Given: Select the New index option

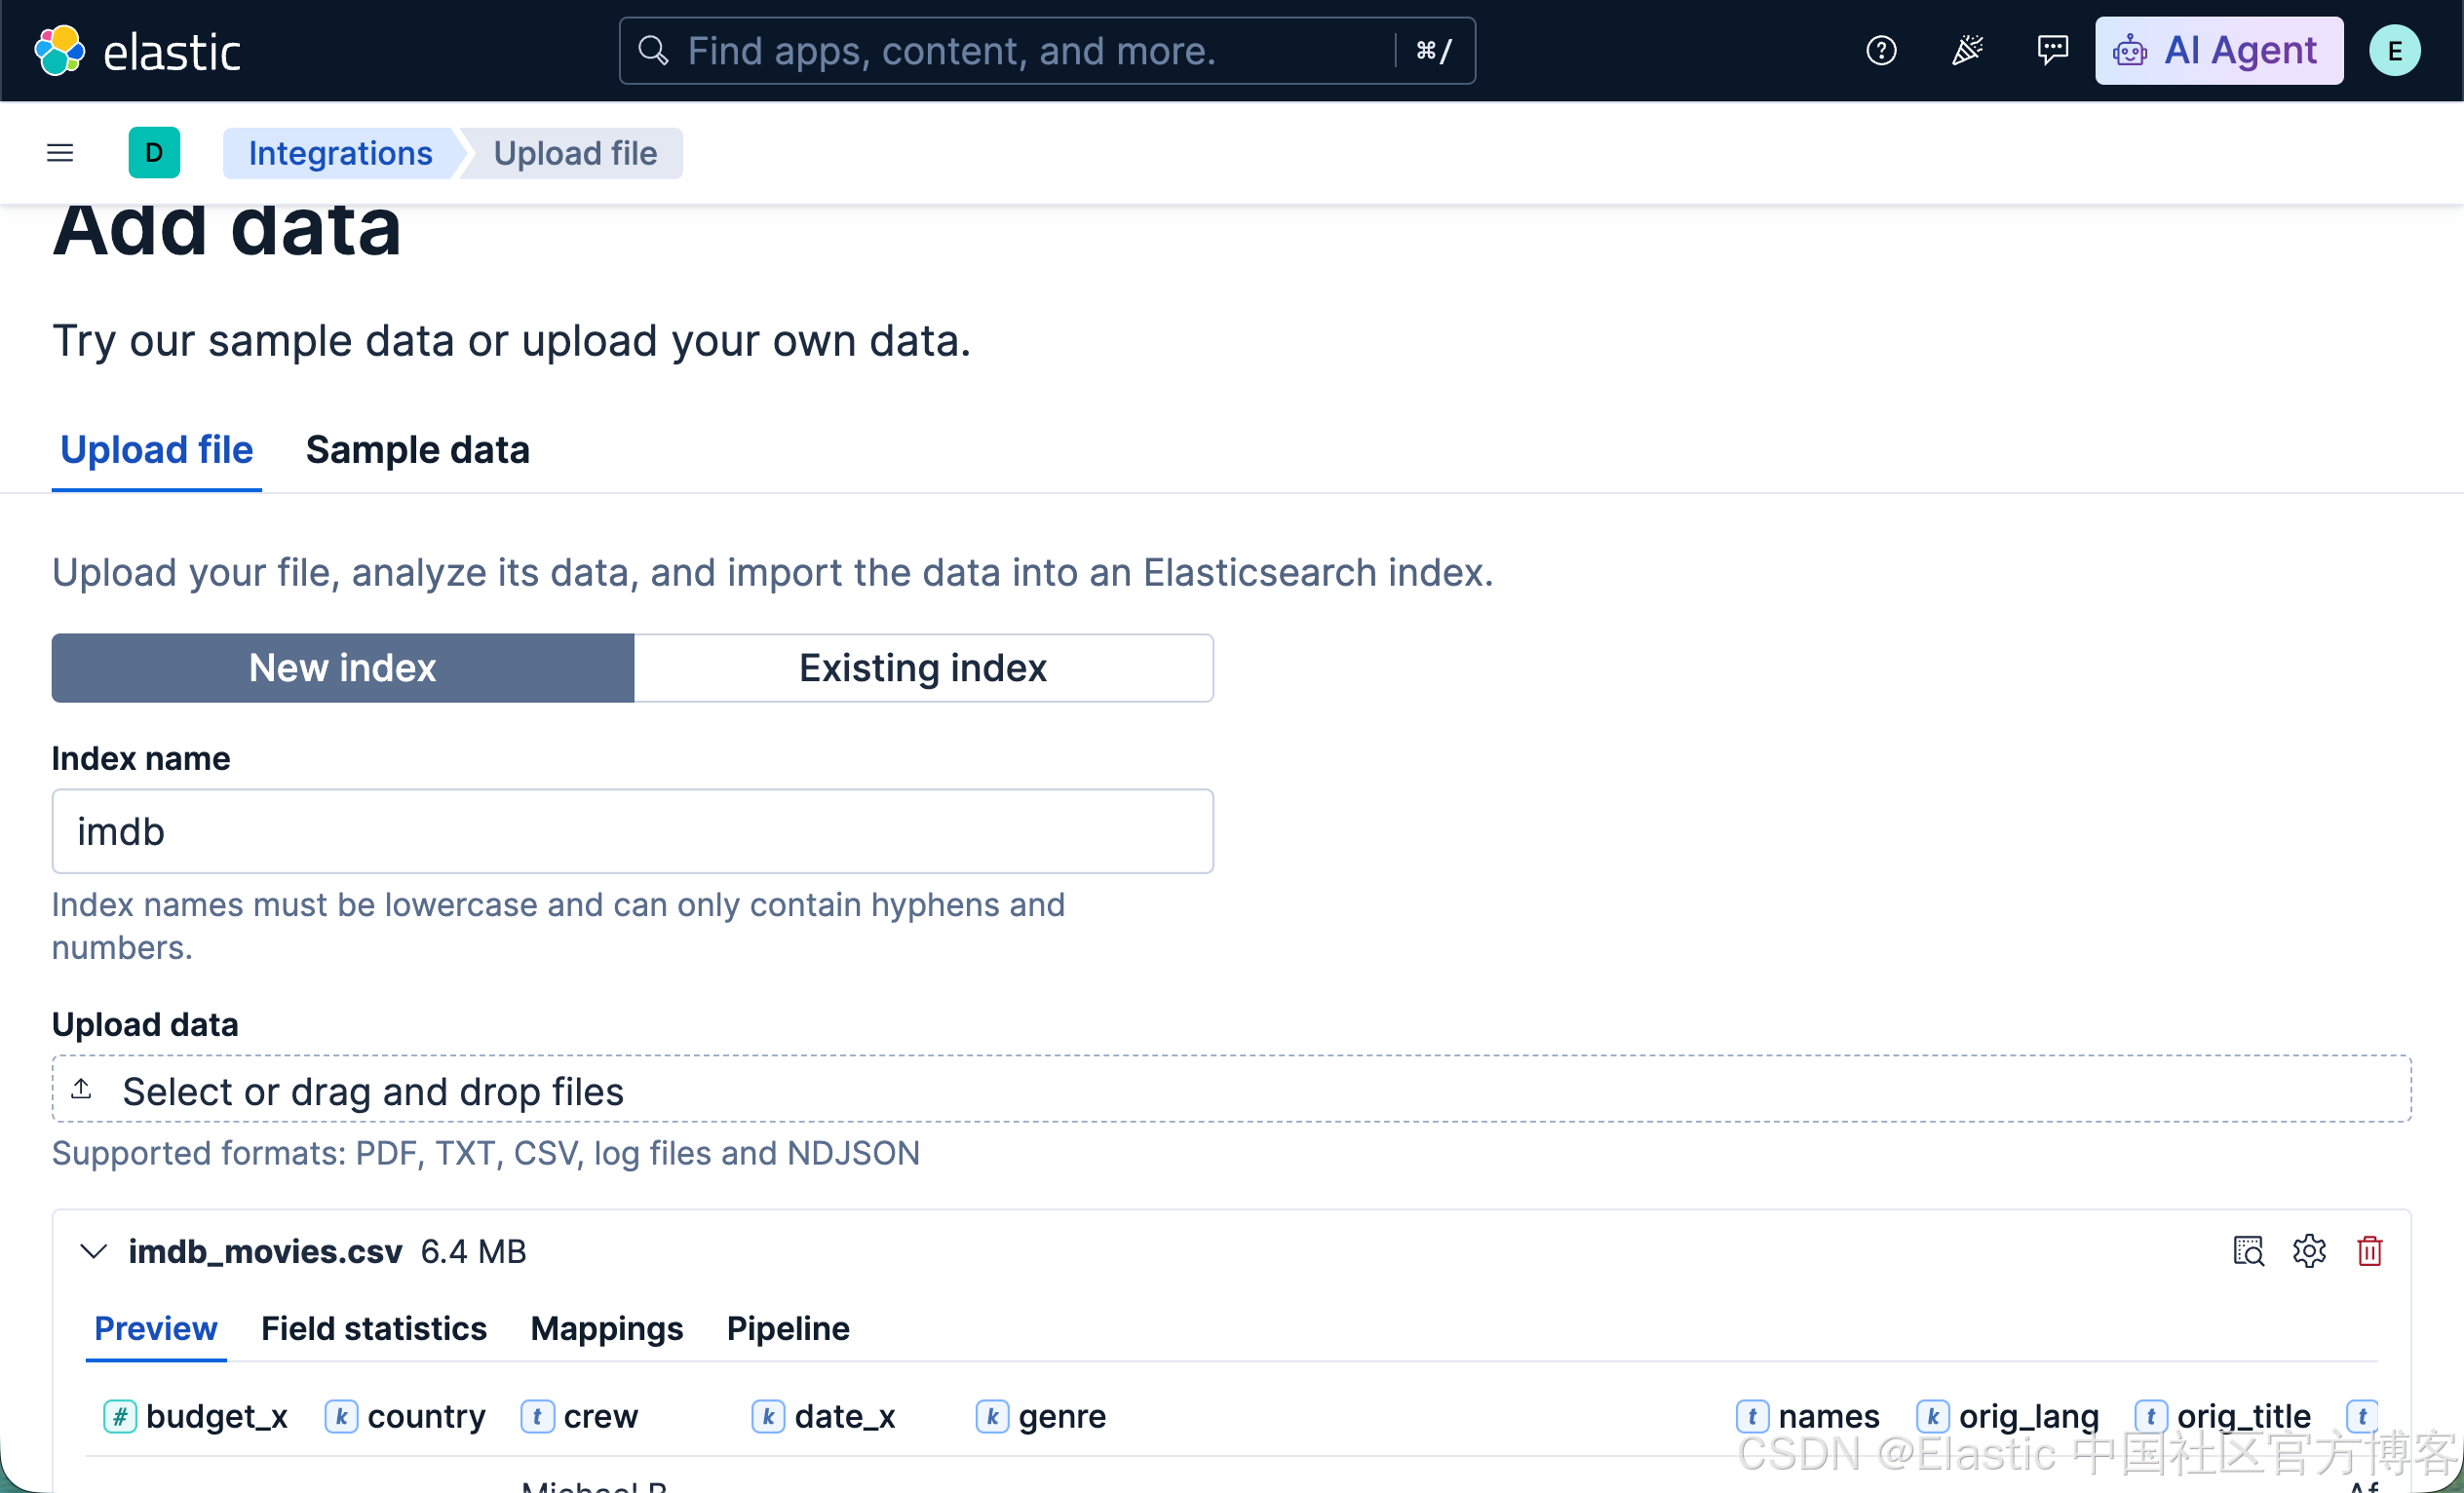Looking at the screenshot, I should 343,667.
